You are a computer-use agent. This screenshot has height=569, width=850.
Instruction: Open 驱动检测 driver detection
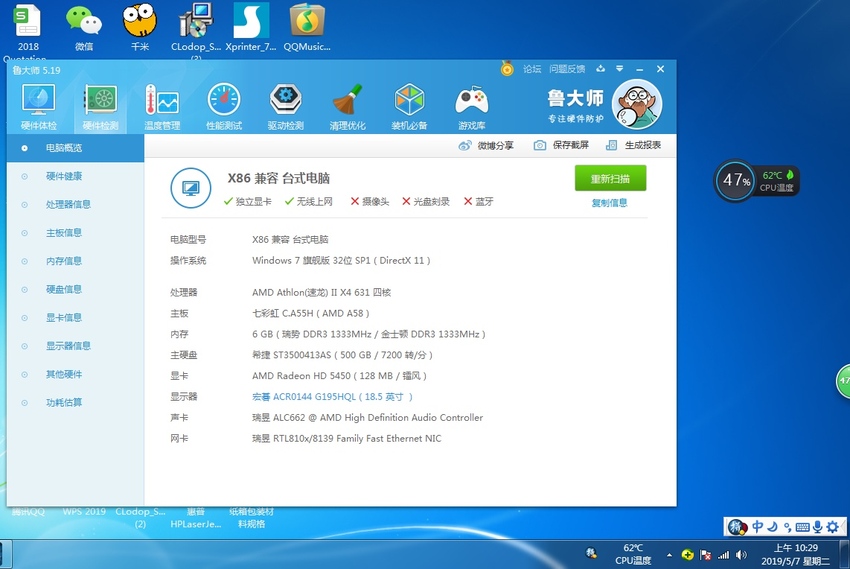286,107
